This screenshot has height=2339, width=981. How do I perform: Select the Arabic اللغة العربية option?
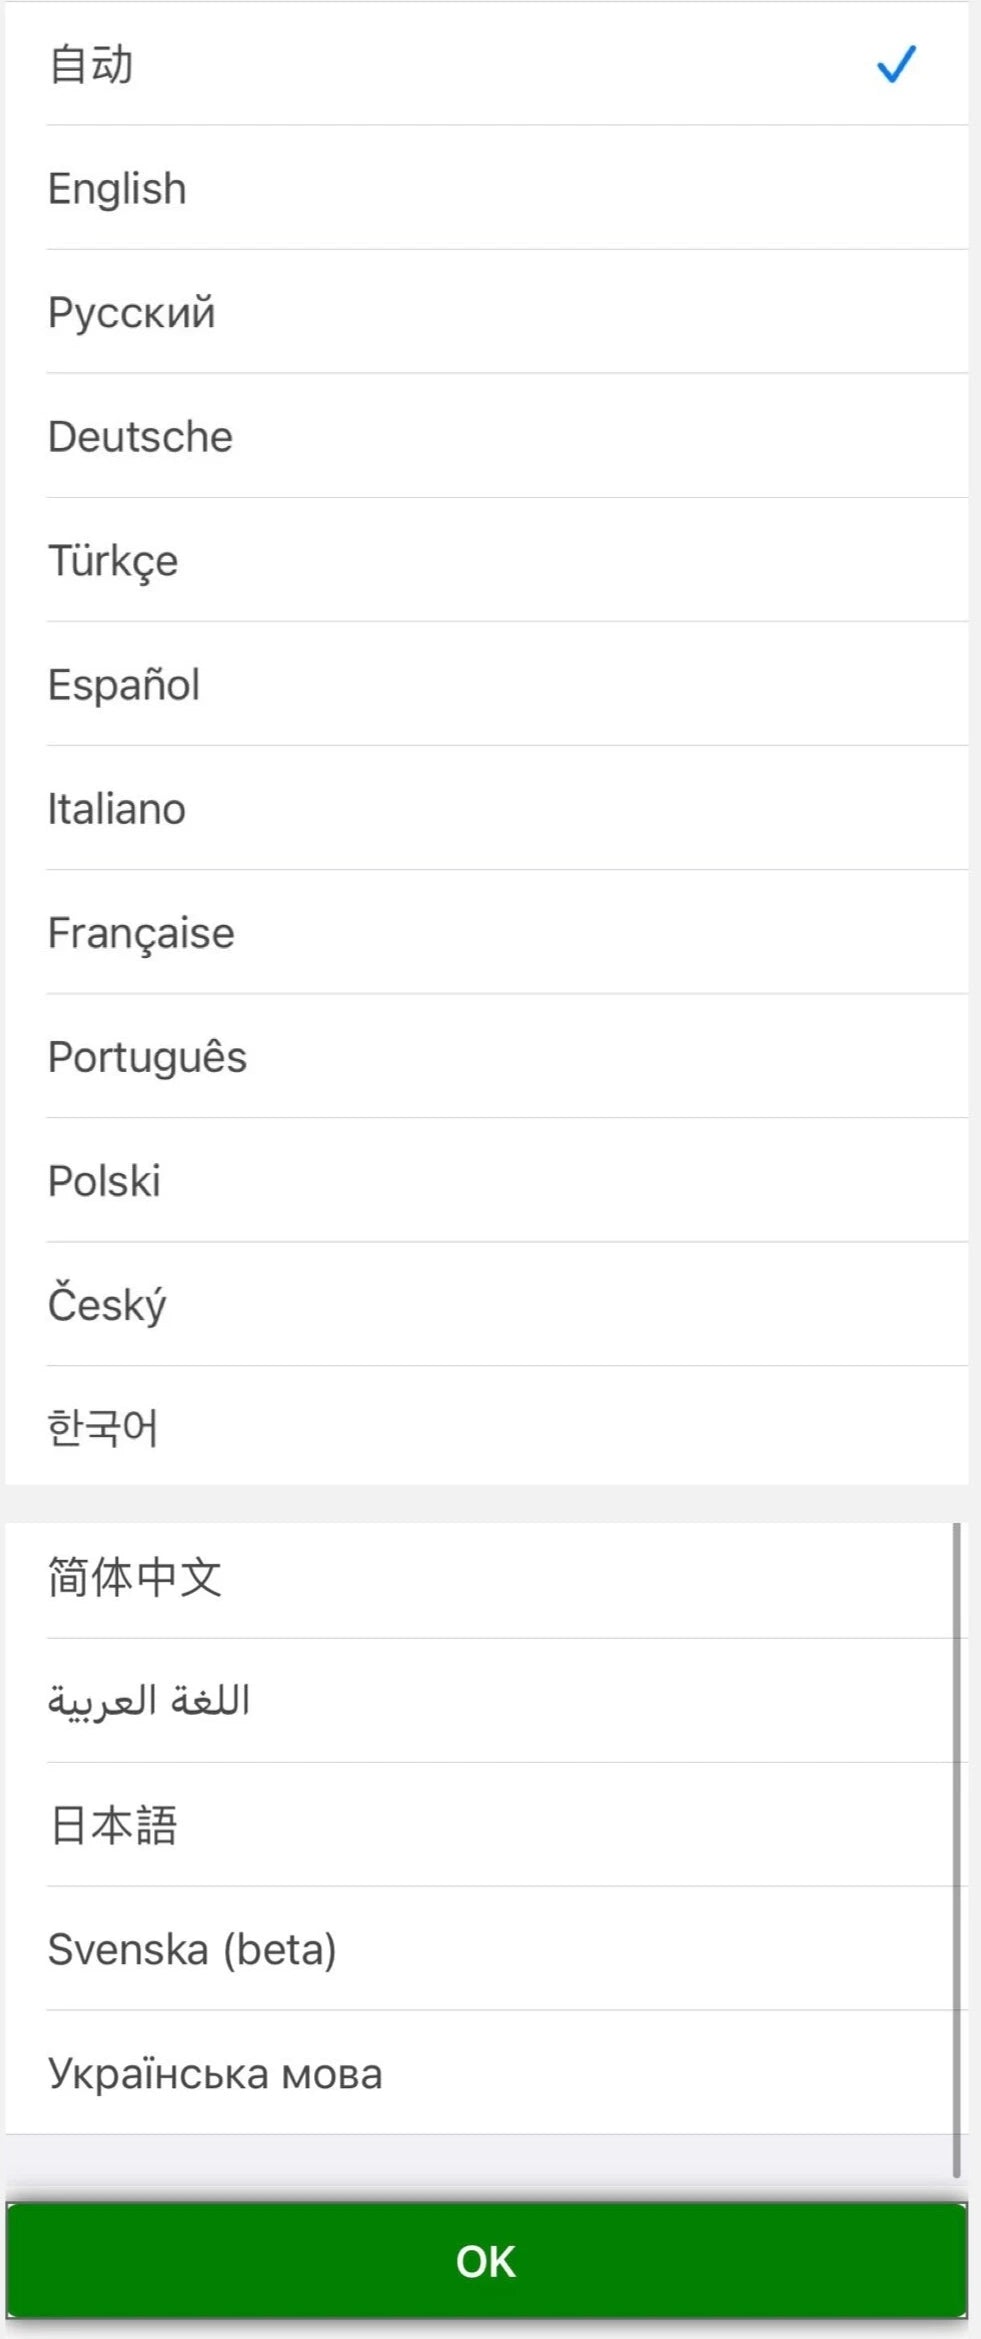149,1701
